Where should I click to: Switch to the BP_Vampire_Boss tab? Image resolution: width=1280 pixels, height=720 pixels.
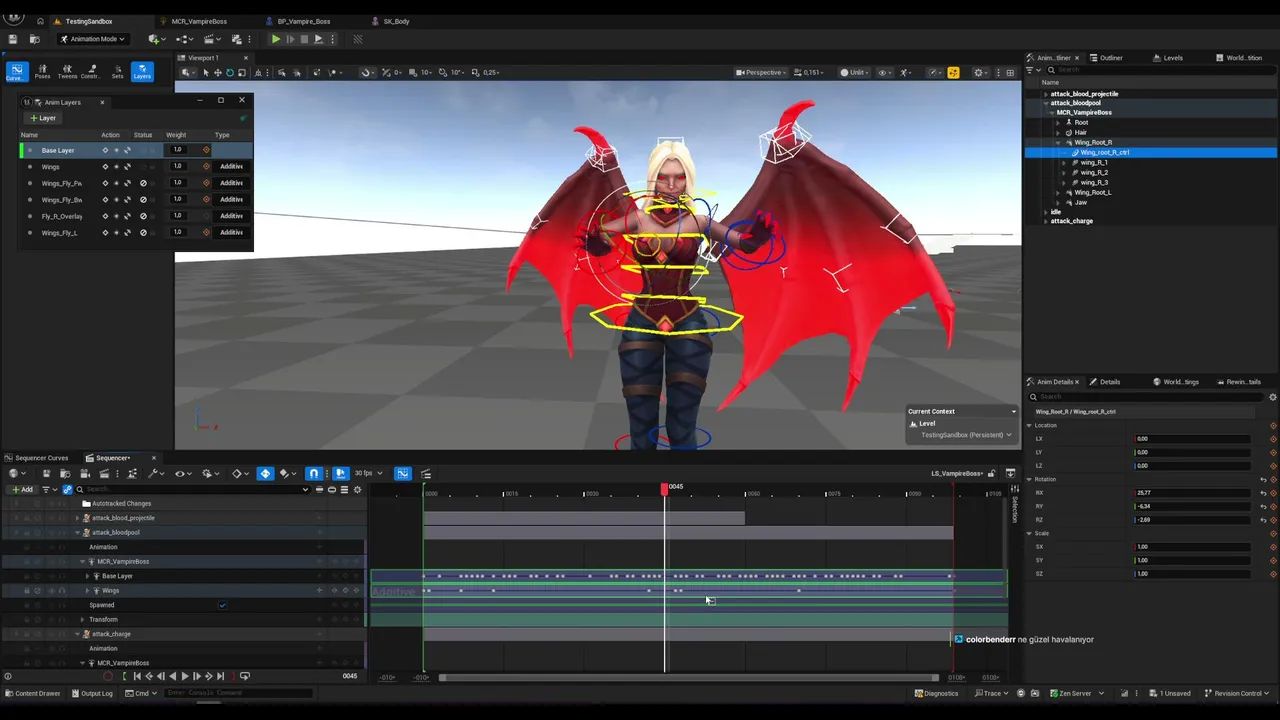click(304, 21)
